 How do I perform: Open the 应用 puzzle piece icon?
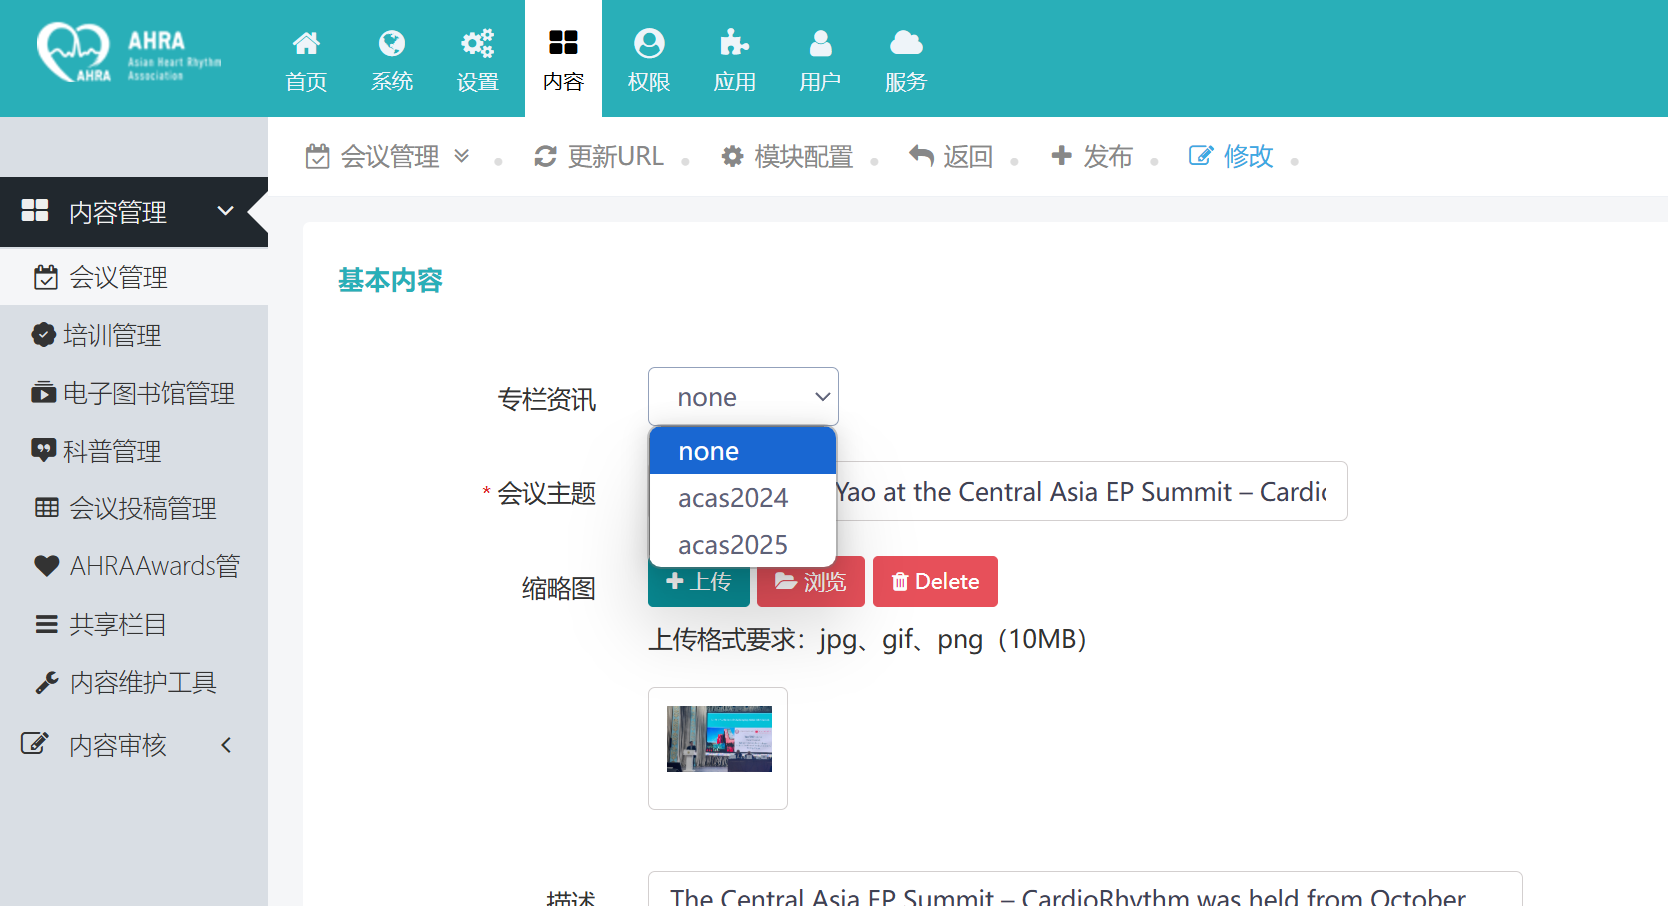(x=734, y=44)
